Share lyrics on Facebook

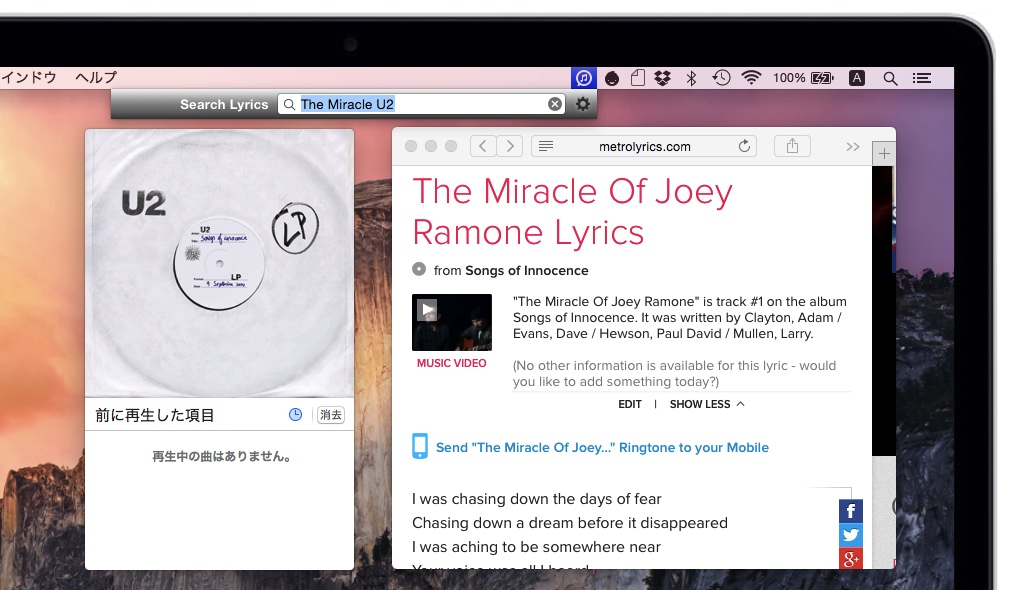pos(850,511)
